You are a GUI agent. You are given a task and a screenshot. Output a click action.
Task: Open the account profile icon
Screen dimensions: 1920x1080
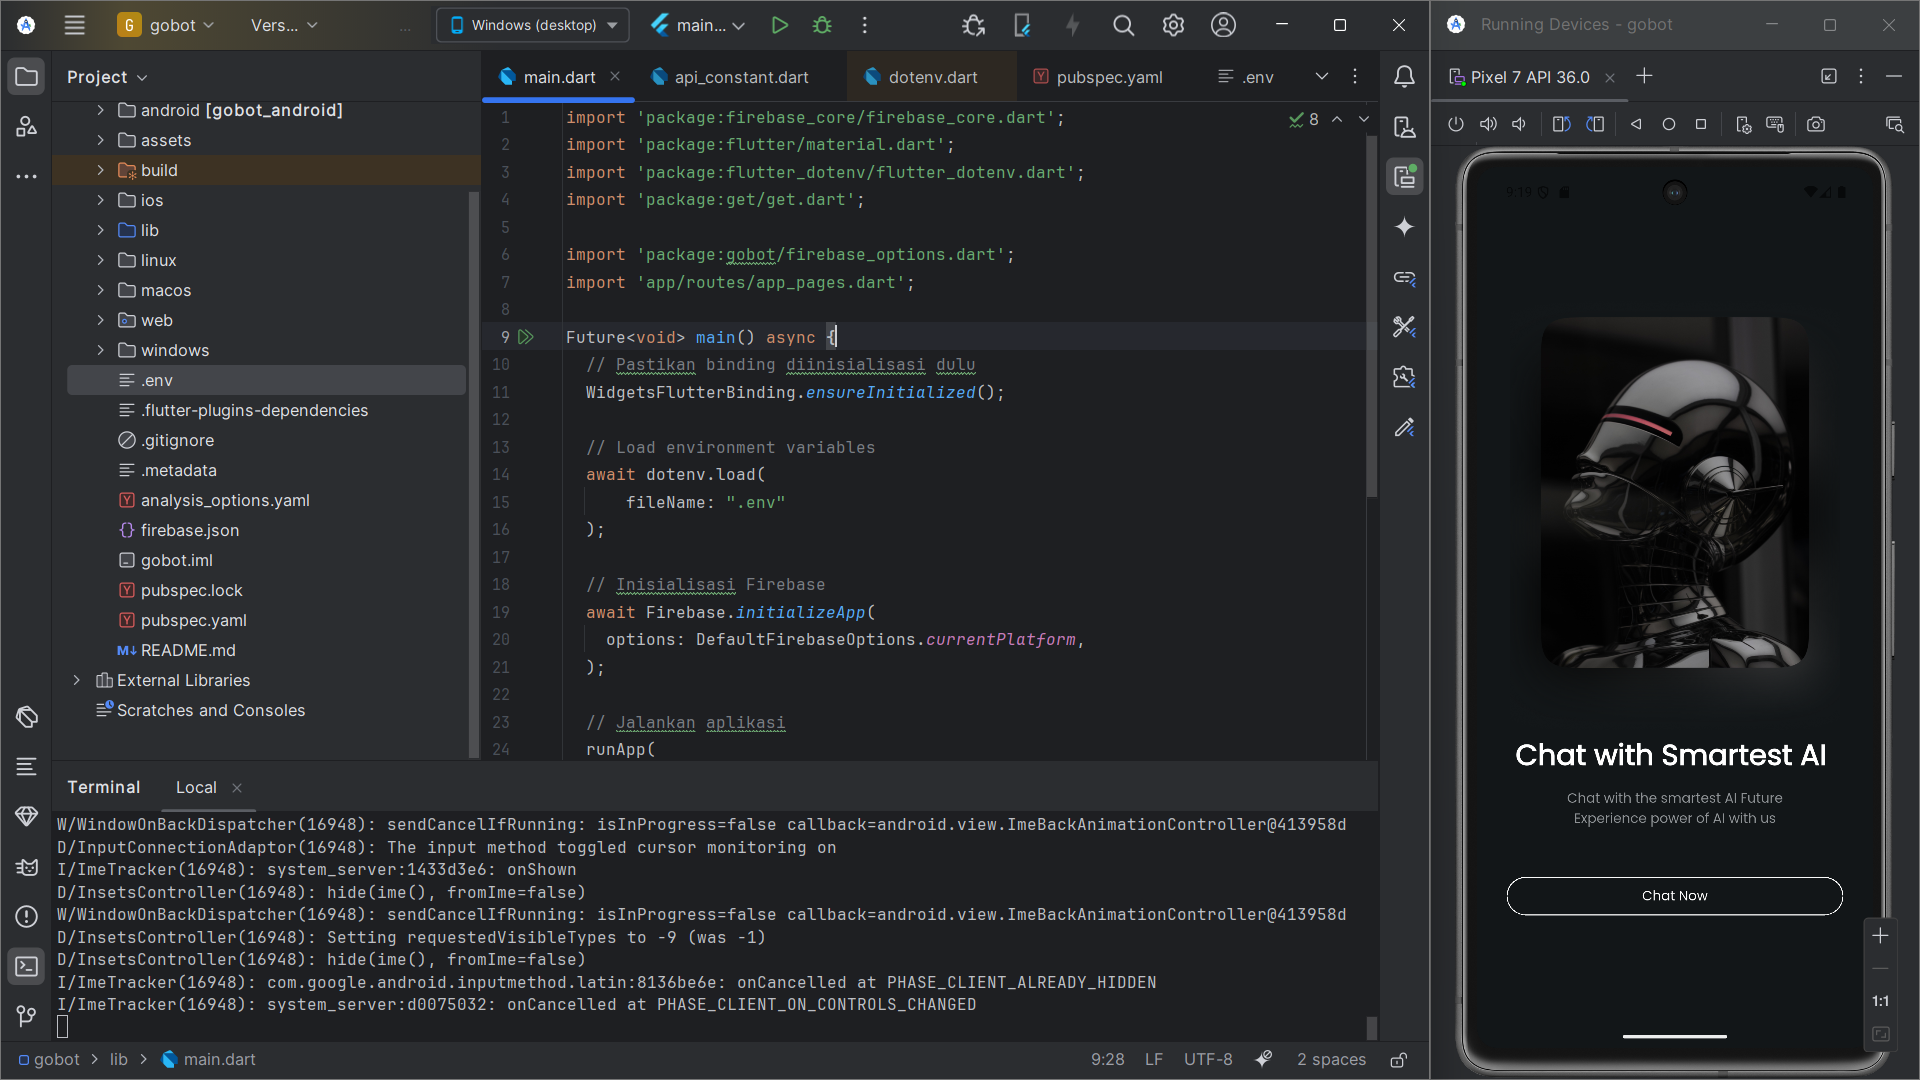coord(1223,25)
